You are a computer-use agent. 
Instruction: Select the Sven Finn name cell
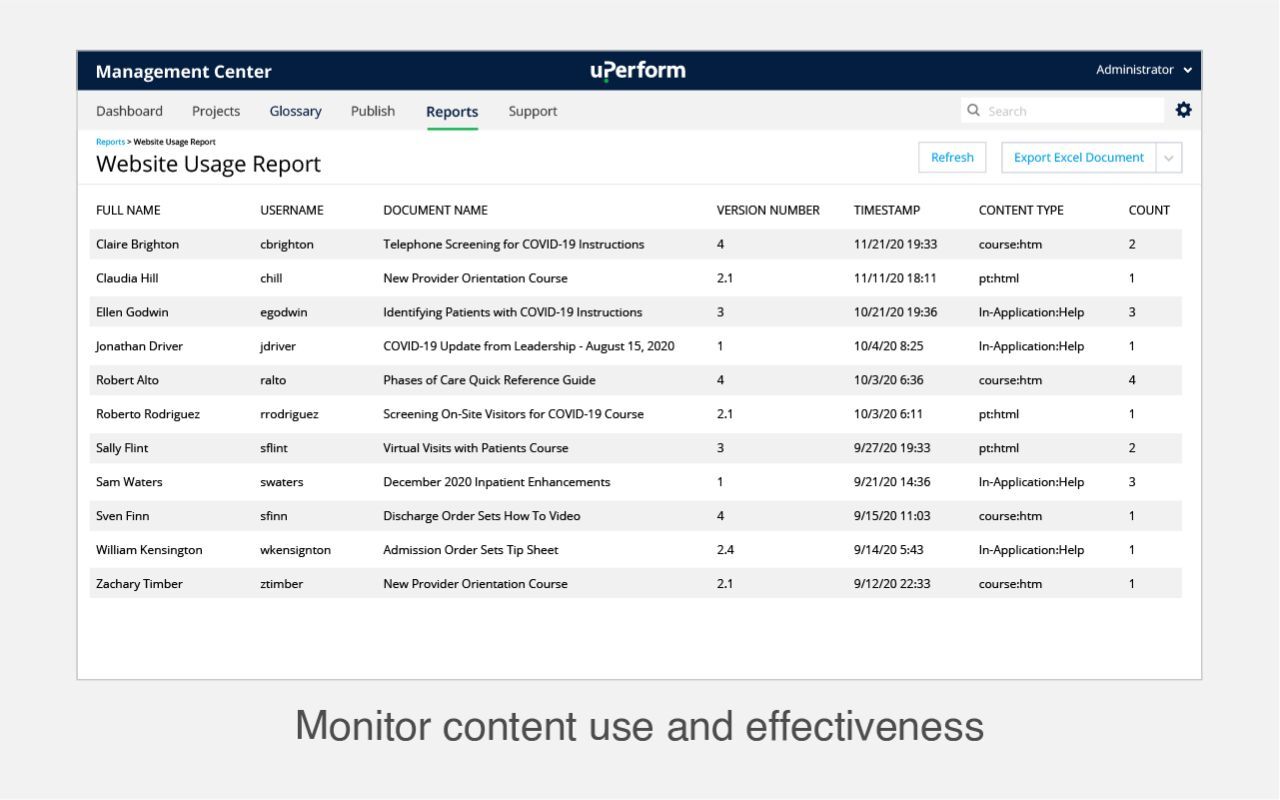[x=123, y=516]
